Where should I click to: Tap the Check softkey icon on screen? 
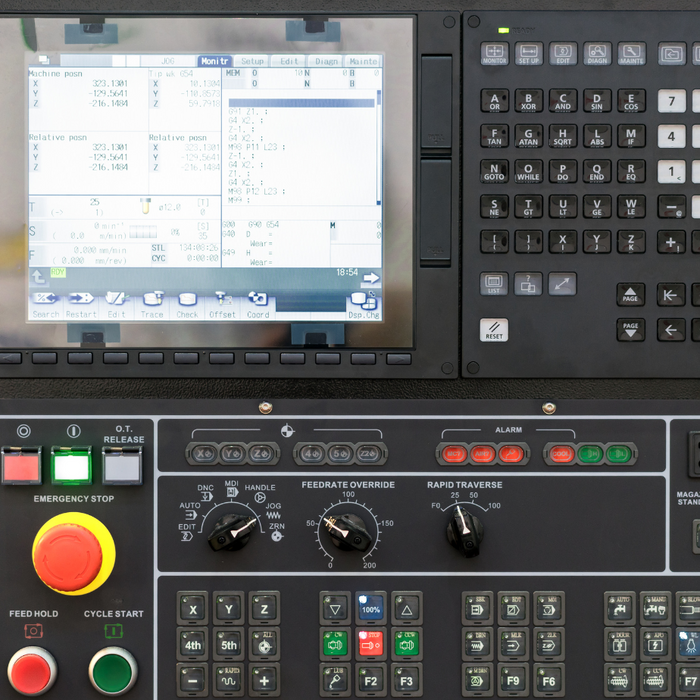pos(188,299)
